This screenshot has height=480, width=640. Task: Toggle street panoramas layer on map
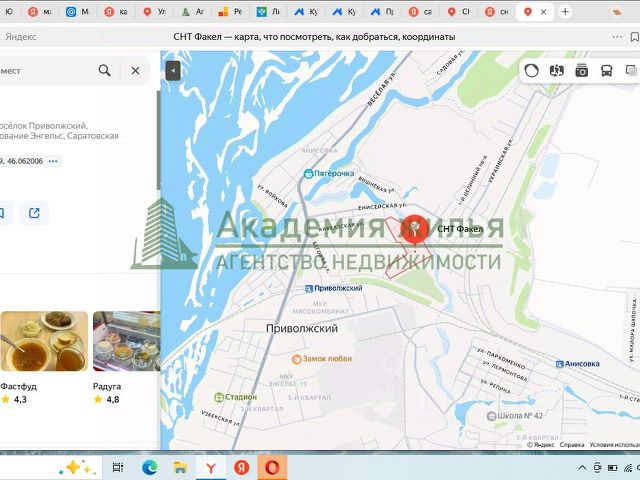point(557,71)
